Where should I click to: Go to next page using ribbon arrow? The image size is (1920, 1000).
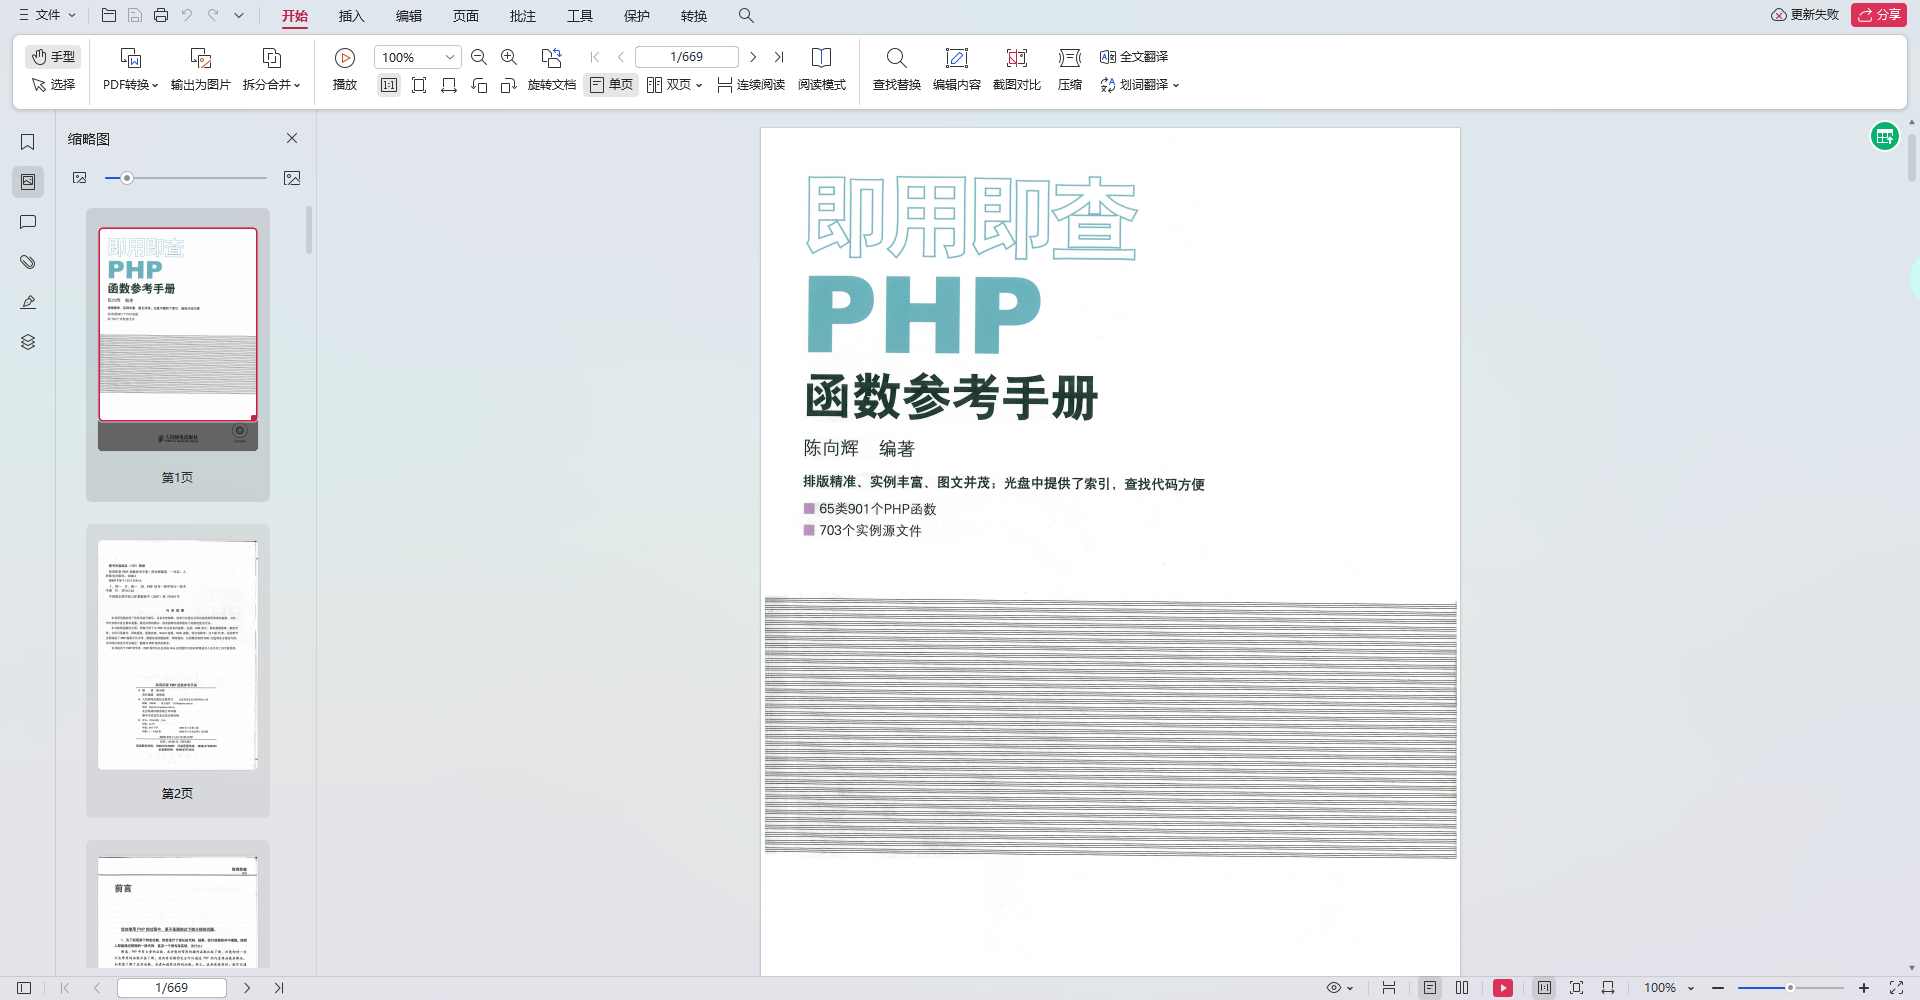pos(753,57)
